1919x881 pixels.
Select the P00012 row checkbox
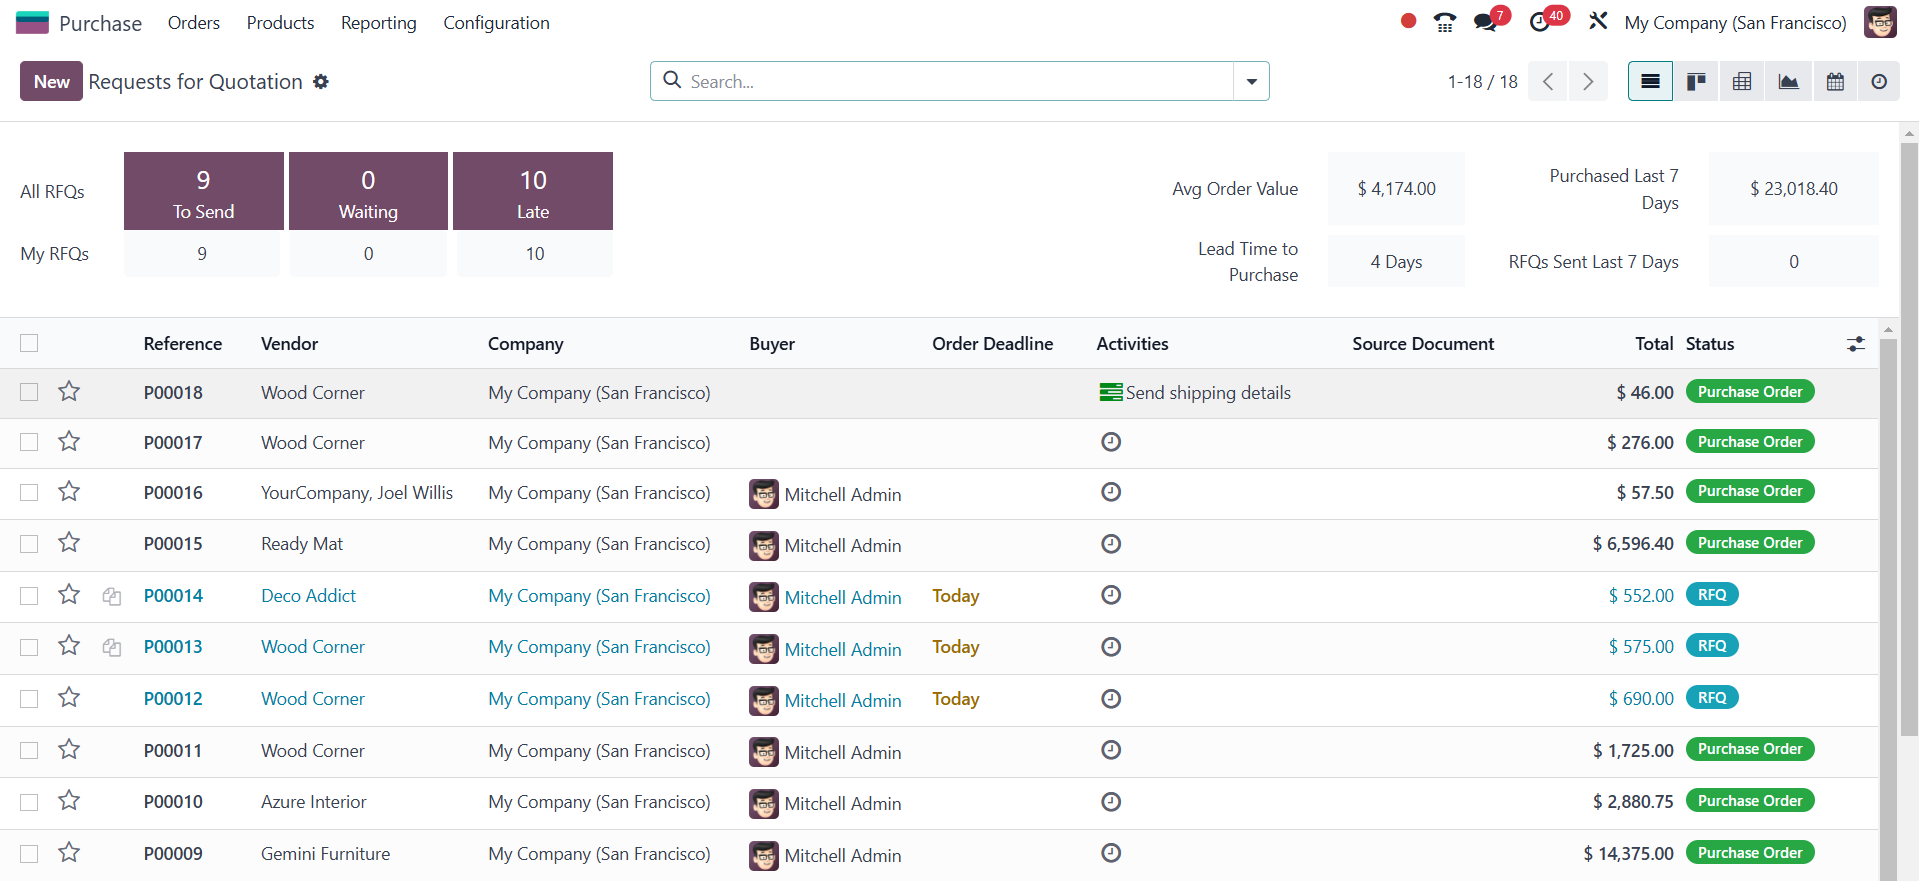click(29, 699)
